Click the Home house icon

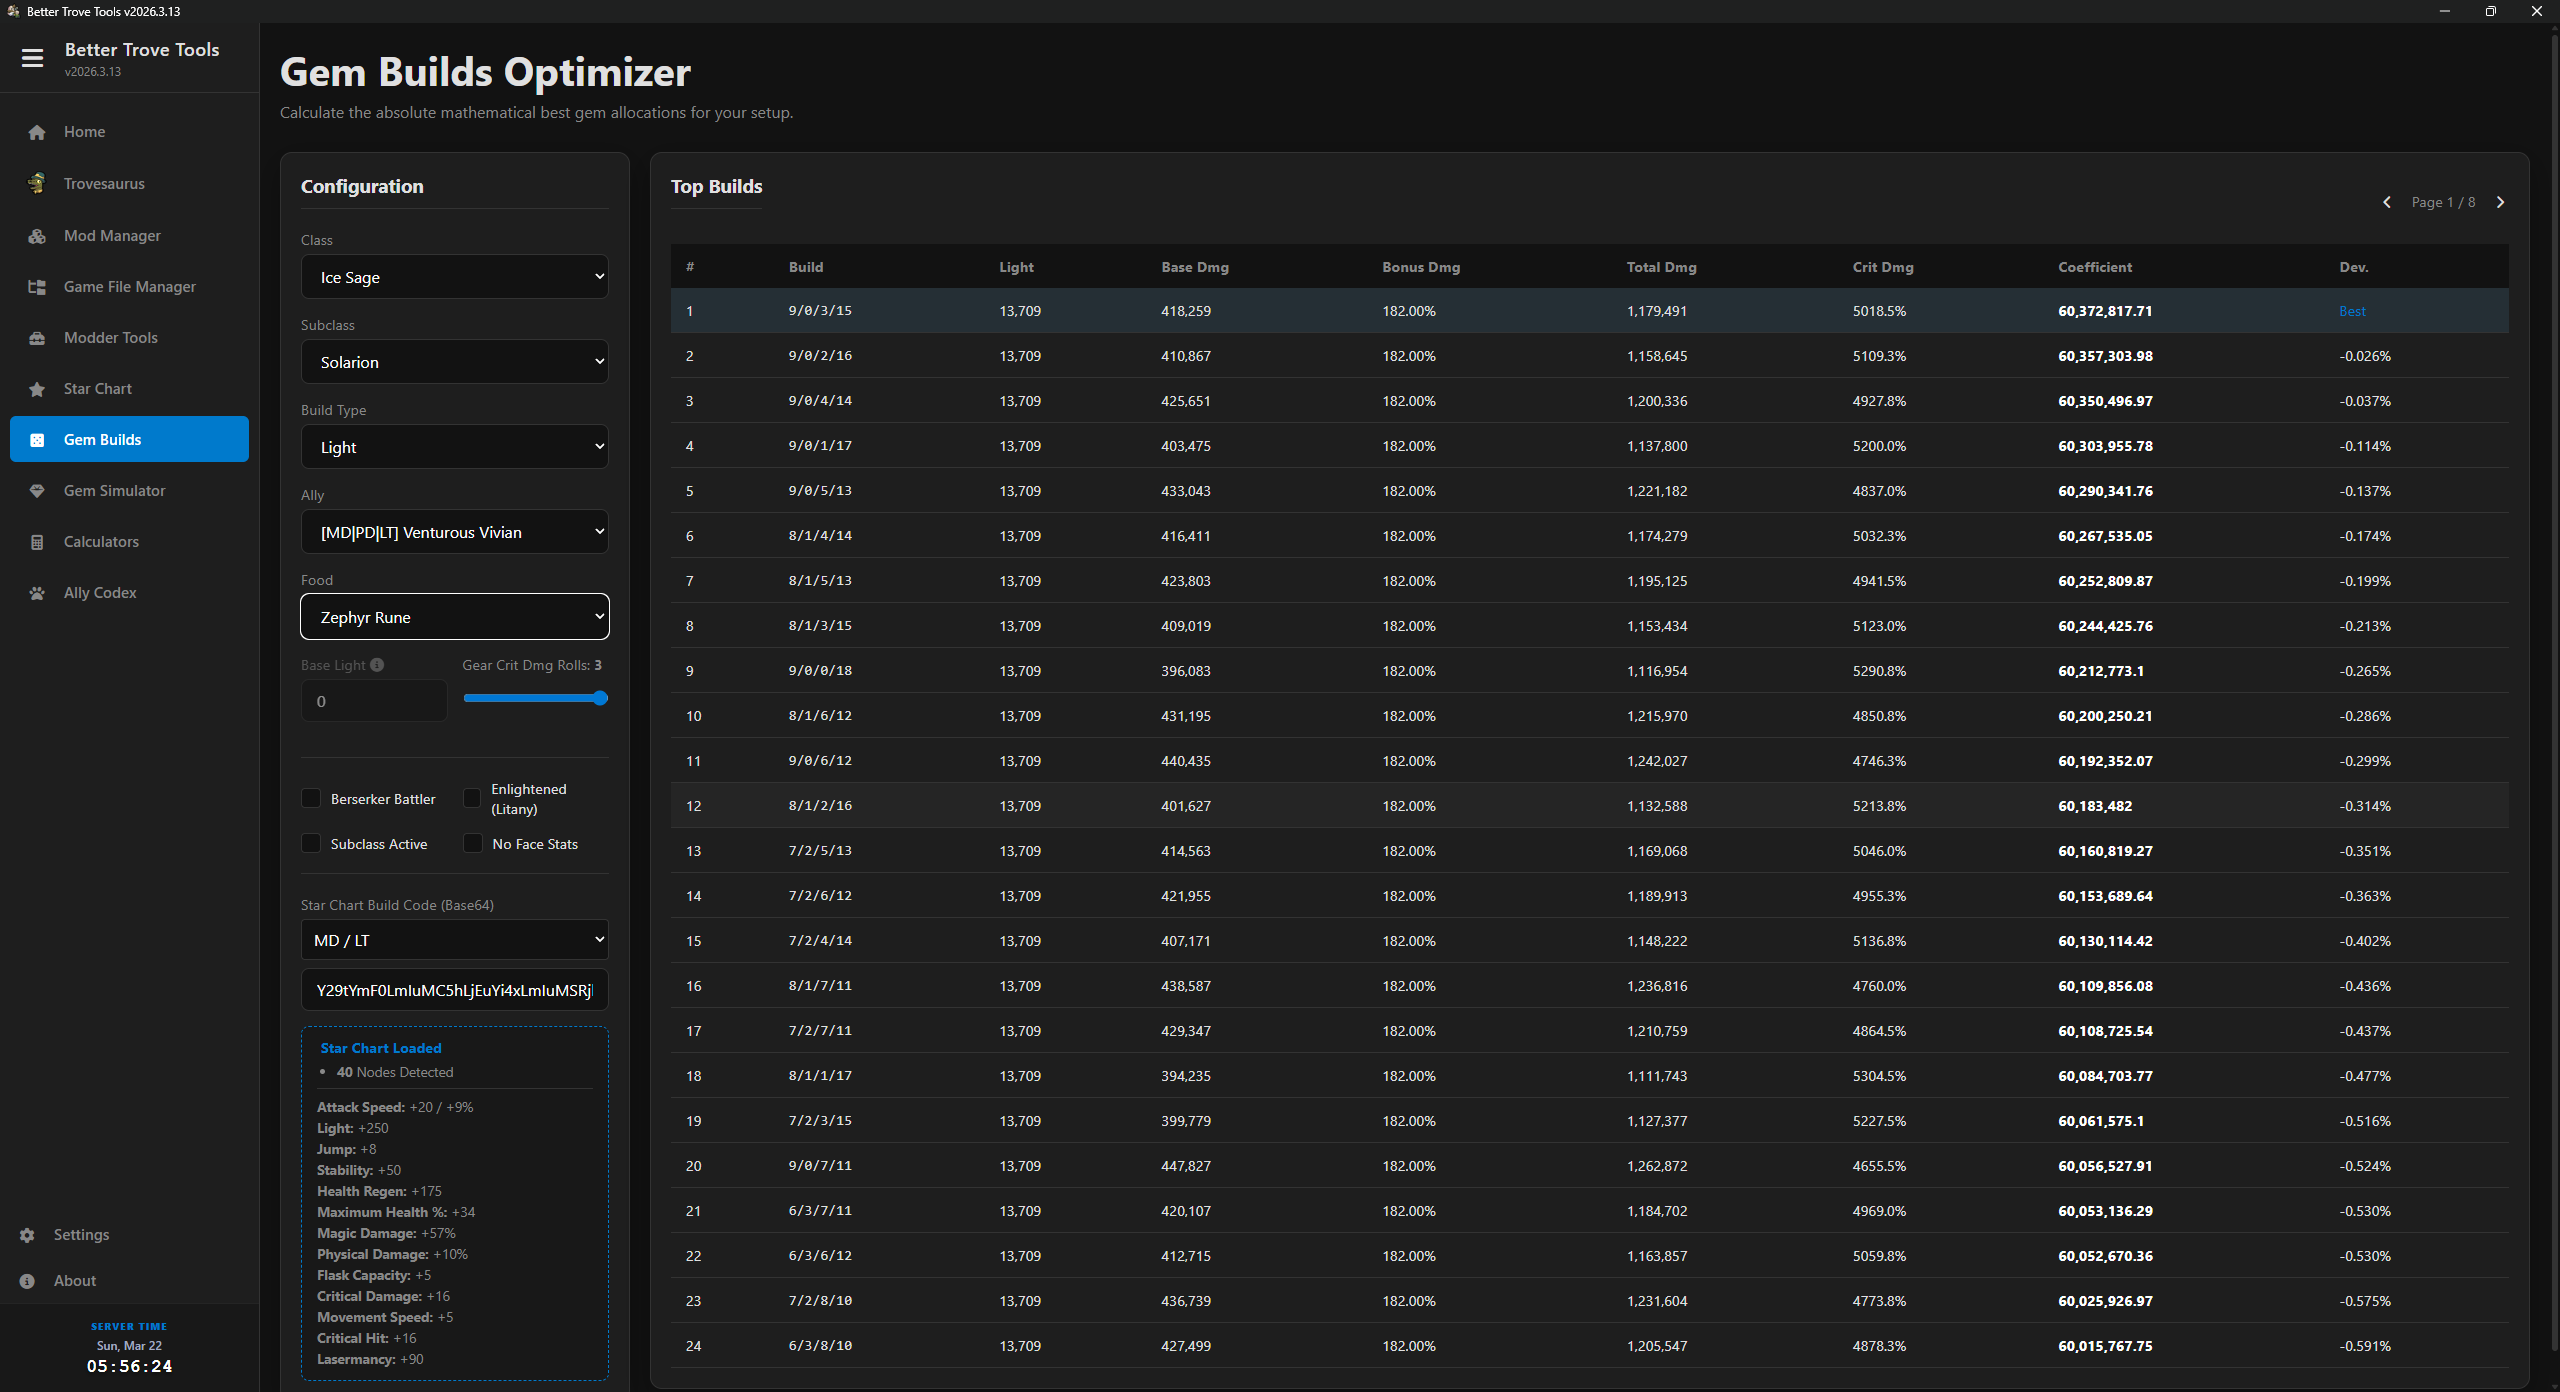[37, 132]
